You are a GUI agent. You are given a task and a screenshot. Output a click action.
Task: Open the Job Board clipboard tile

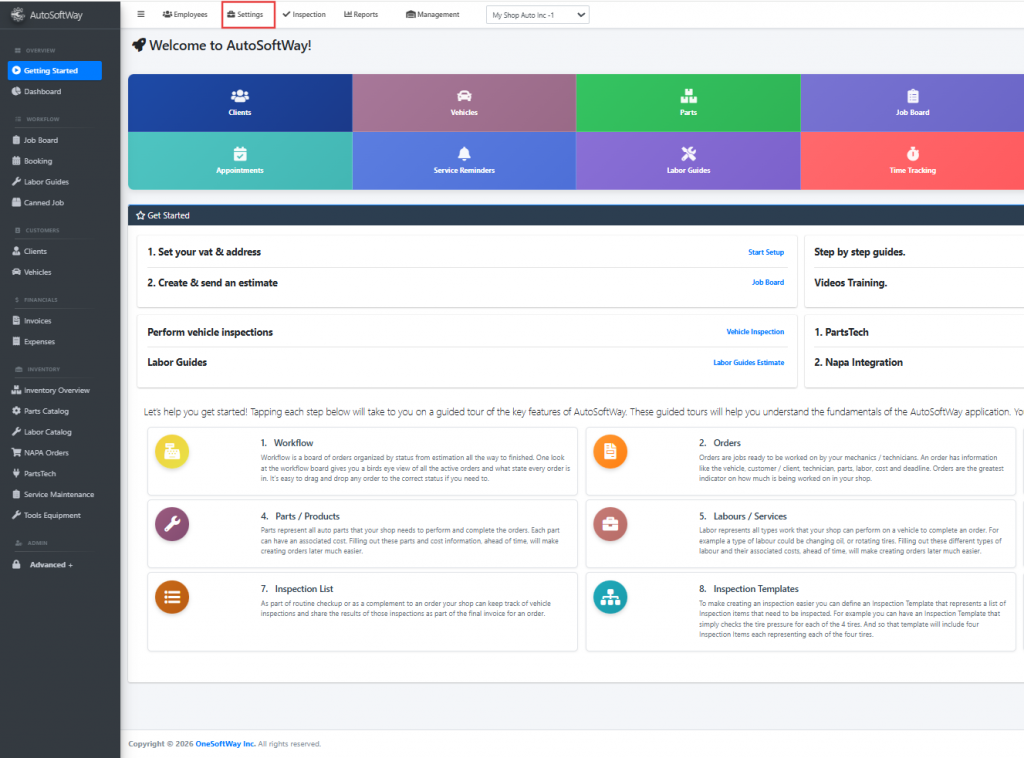point(912,102)
